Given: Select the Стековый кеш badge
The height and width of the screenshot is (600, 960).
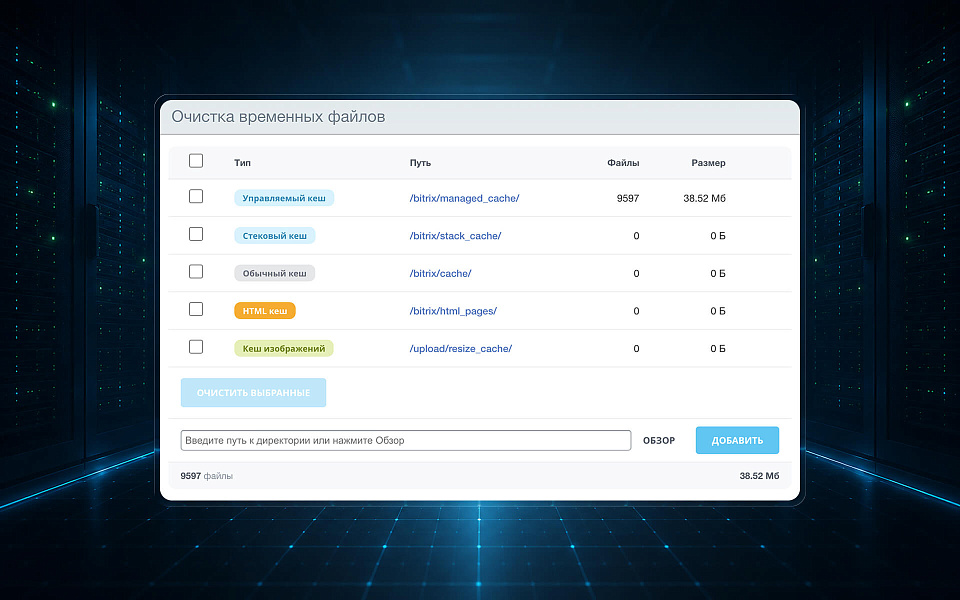Looking at the screenshot, I should (275, 236).
